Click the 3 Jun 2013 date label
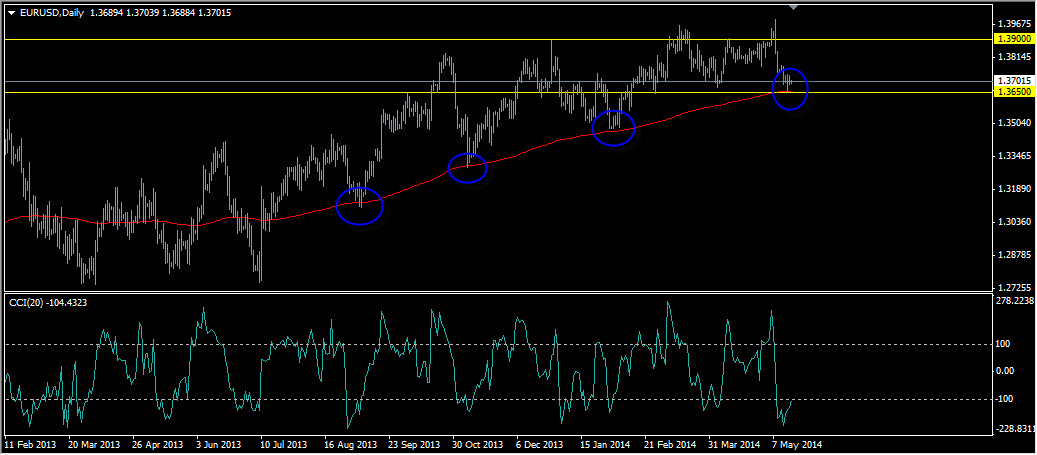 (x=219, y=444)
